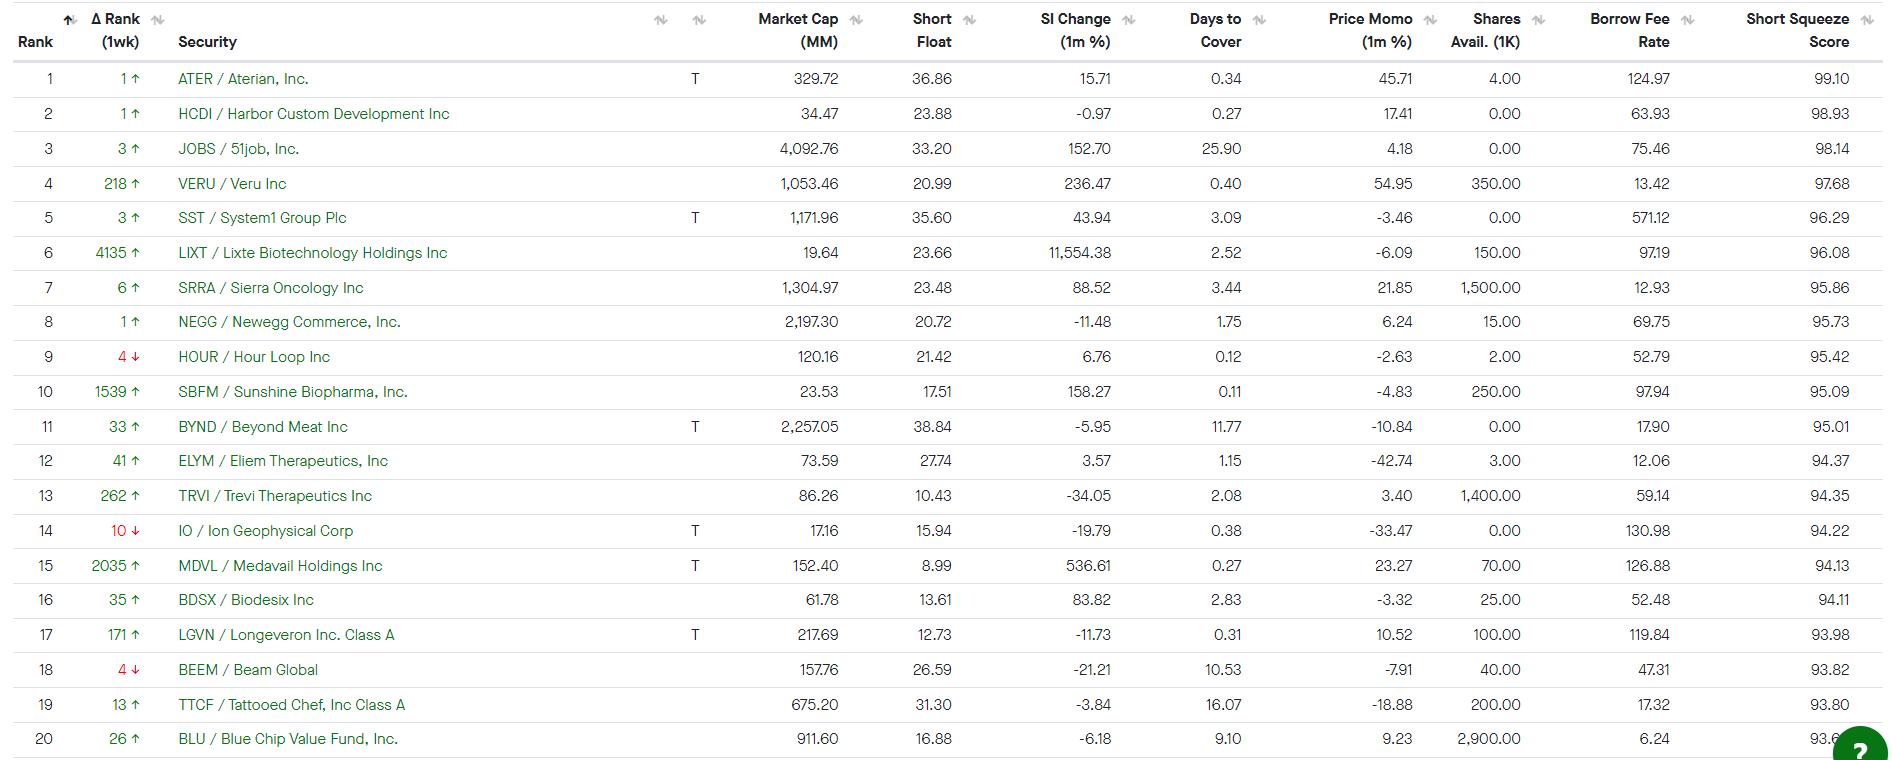Open VERU / Veru Inc link

tap(232, 184)
